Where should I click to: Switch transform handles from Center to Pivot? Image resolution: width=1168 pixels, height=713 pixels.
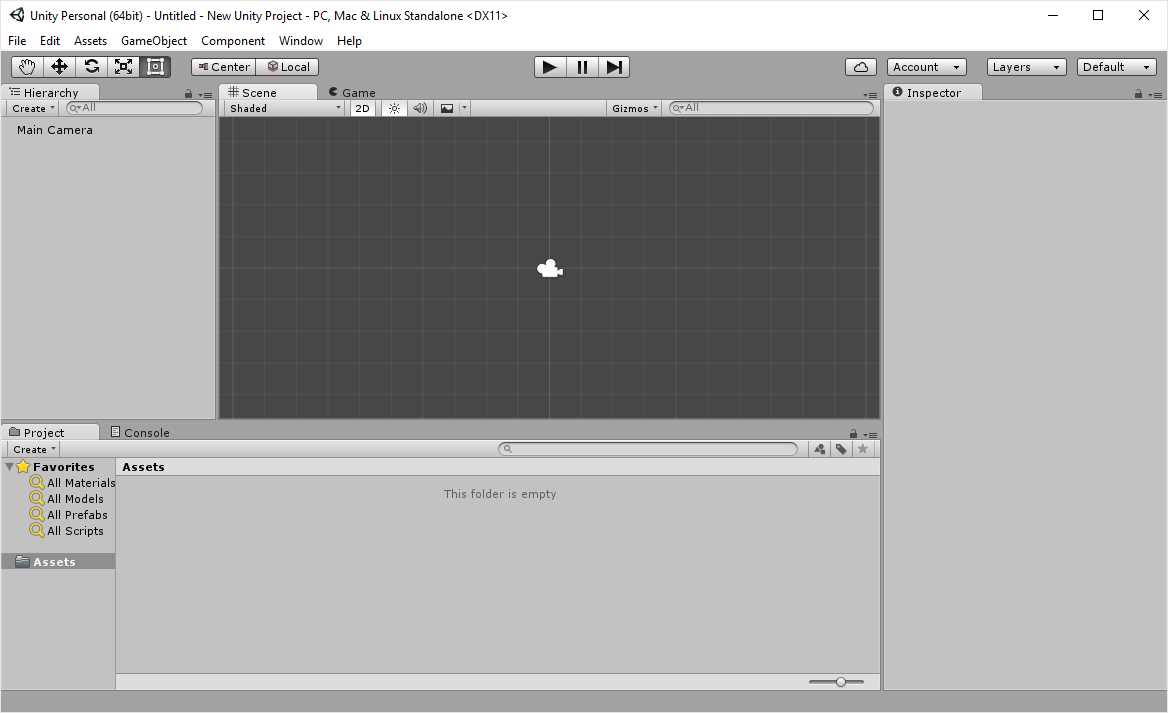pyautogui.click(x=222, y=66)
